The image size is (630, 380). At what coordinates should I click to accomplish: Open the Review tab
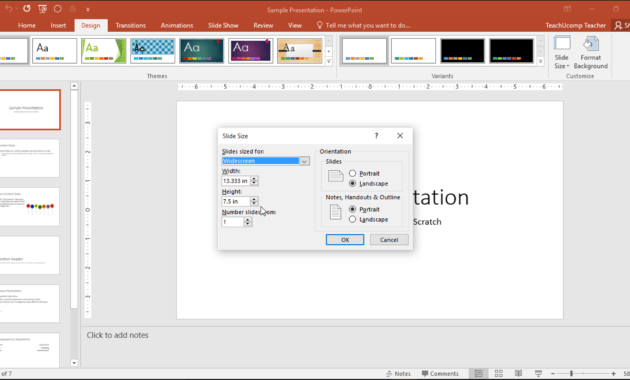click(x=263, y=25)
